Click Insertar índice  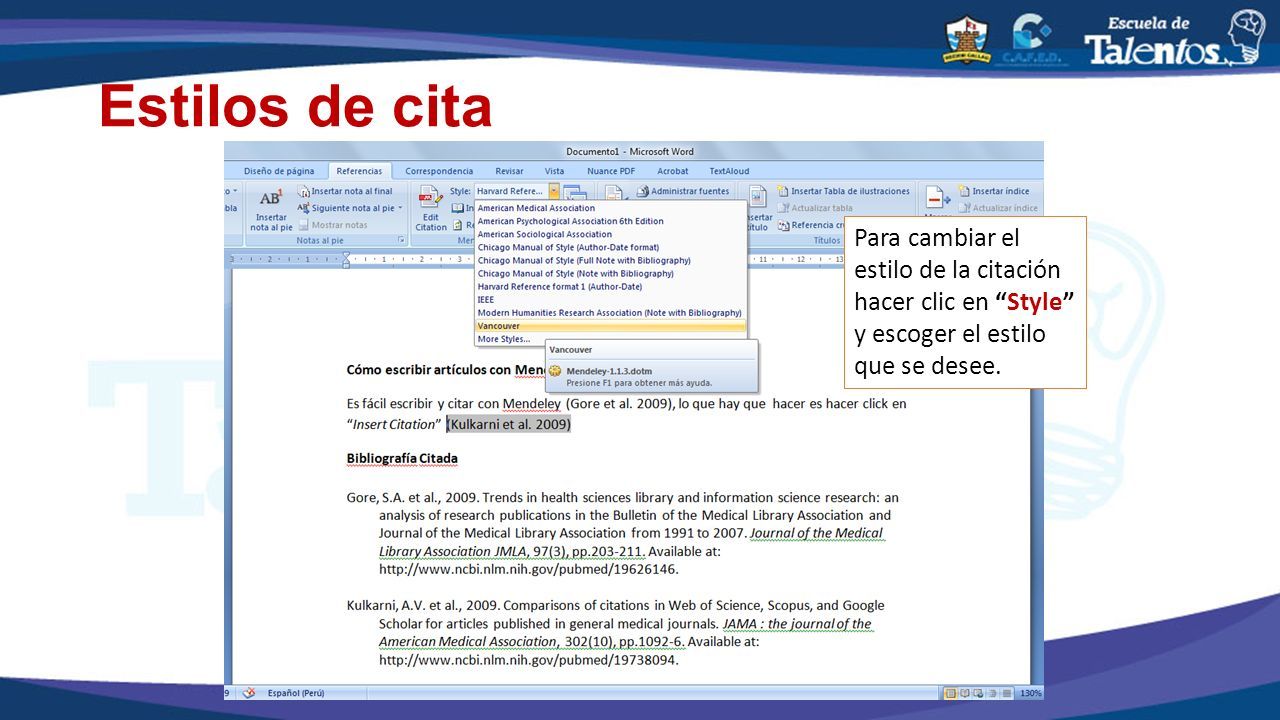tap(993, 191)
